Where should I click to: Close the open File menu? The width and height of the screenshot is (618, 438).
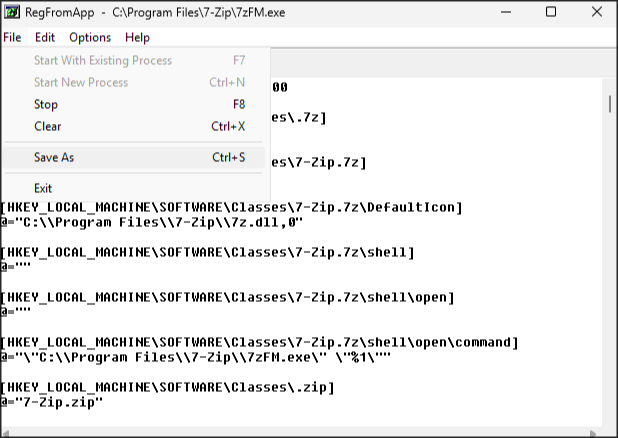pos(12,37)
